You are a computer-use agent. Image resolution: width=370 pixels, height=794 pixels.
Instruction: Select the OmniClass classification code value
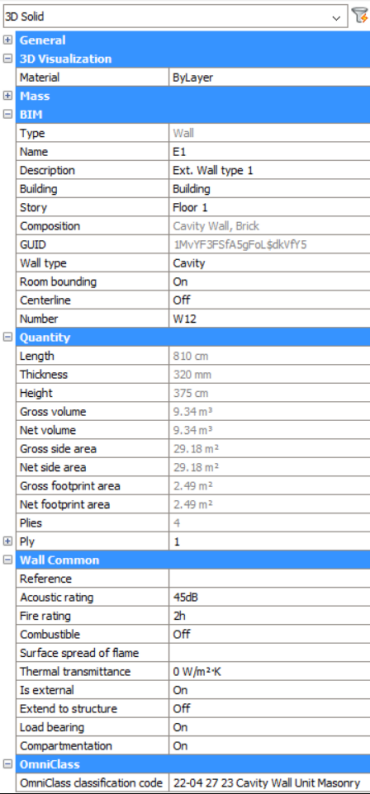coord(269,783)
